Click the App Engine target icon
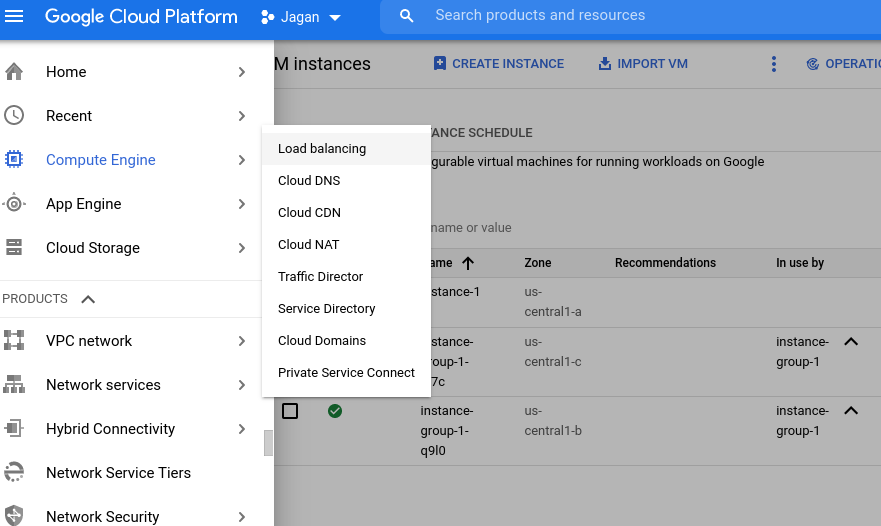This screenshot has width=881, height=526. tap(14, 203)
